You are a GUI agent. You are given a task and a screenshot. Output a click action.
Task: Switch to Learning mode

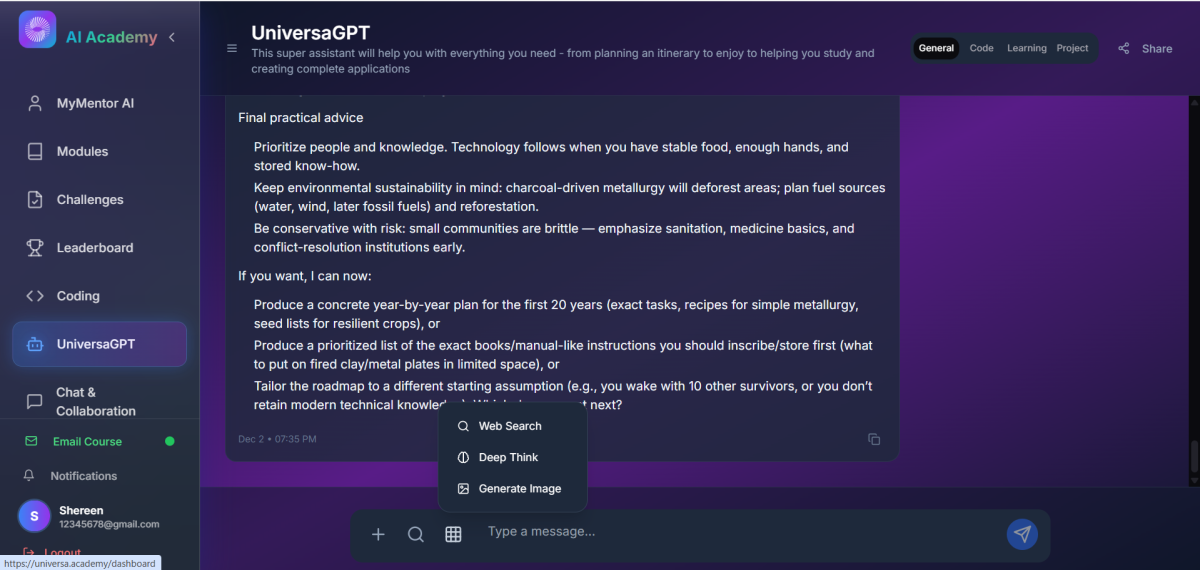1026,48
